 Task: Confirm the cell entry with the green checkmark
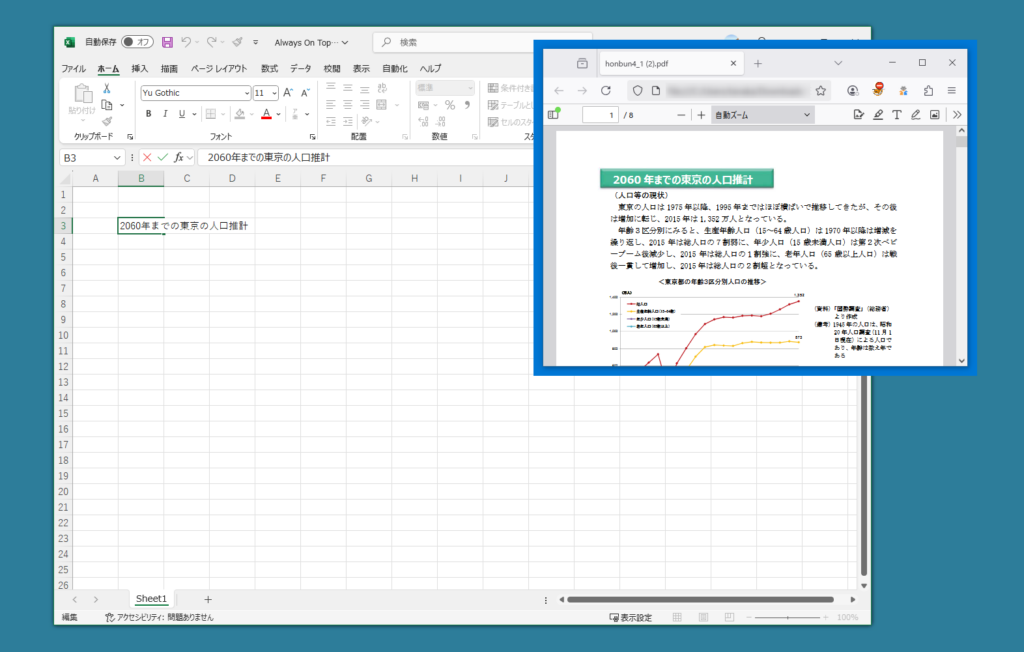click(163, 157)
